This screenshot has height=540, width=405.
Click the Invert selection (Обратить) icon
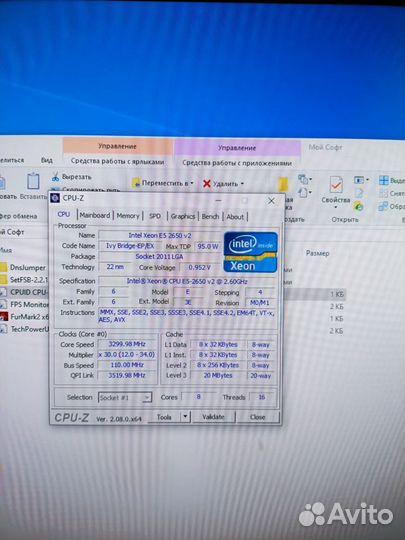tap(383, 206)
